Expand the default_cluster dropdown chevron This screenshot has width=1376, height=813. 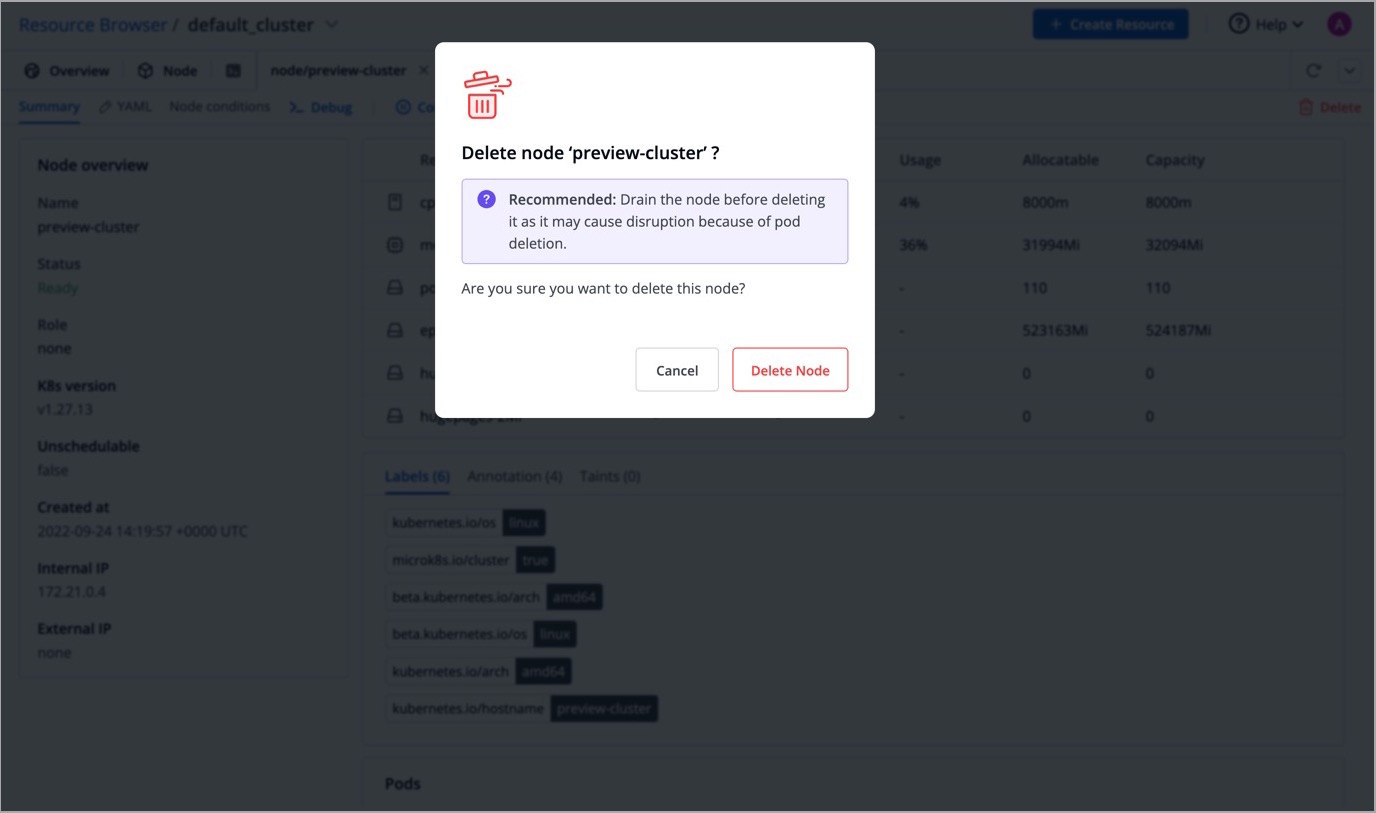[333, 25]
